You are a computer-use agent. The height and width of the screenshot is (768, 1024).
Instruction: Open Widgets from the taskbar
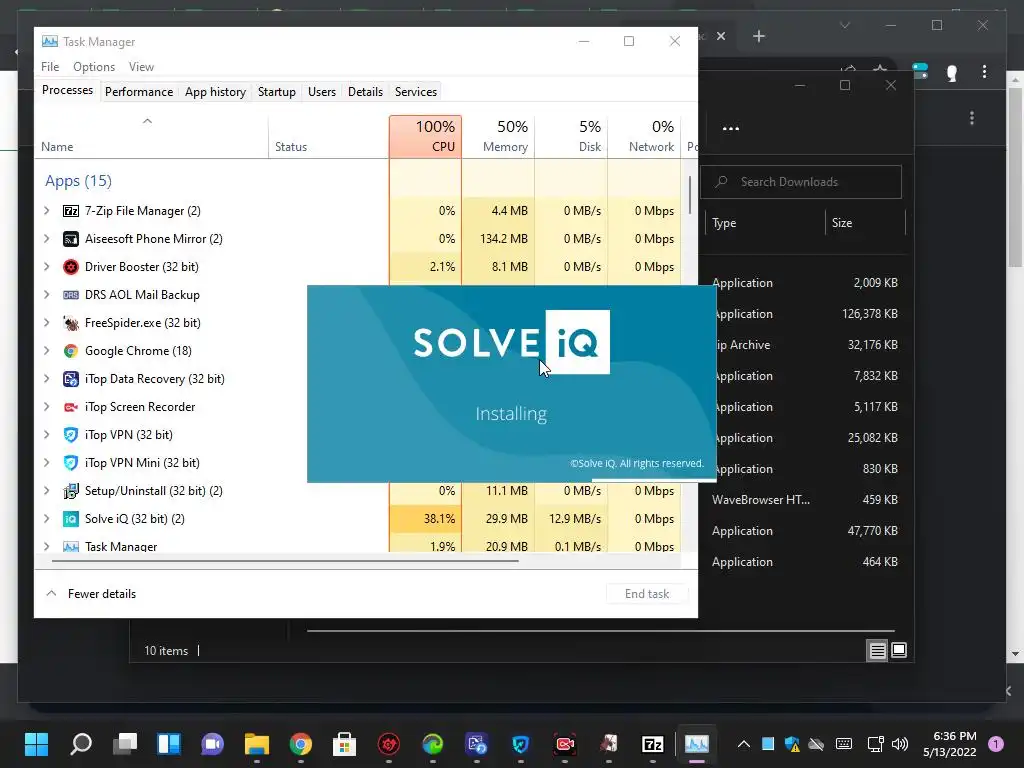coord(168,744)
